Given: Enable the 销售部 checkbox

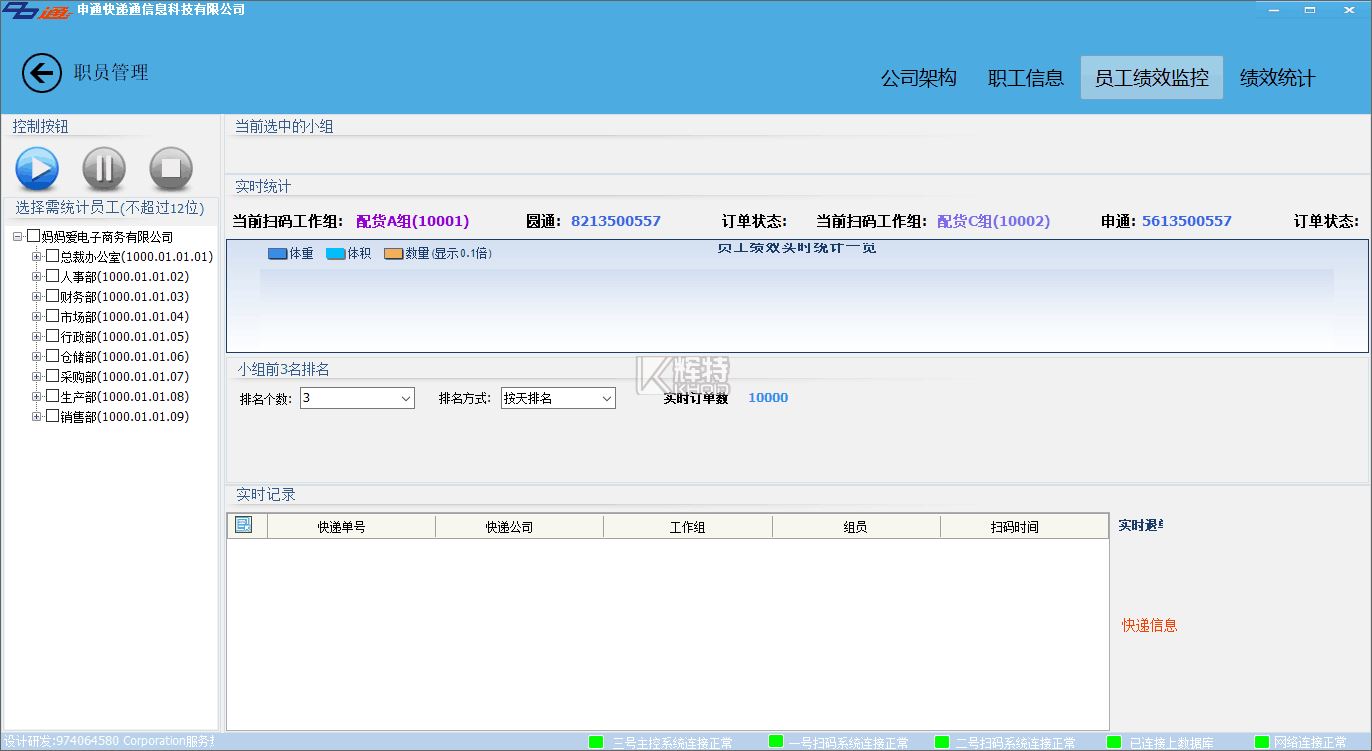Looking at the screenshot, I should 53,416.
